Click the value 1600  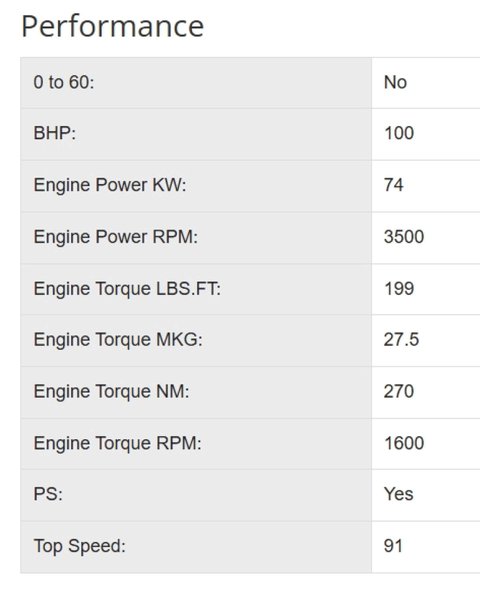(404, 443)
